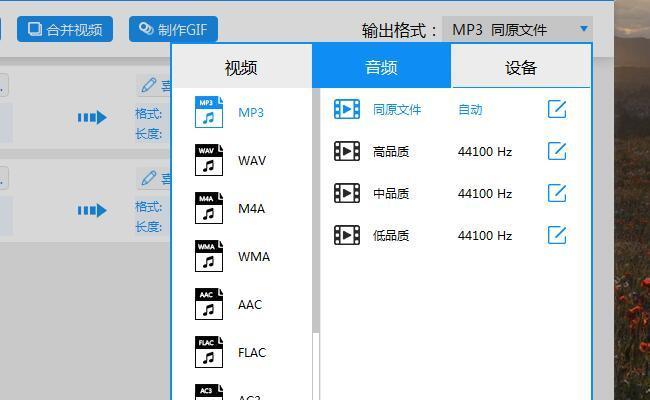The height and width of the screenshot is (400, 650).
Task: Click the film icon beside 中品质
Action: click(x=347, y=193)
